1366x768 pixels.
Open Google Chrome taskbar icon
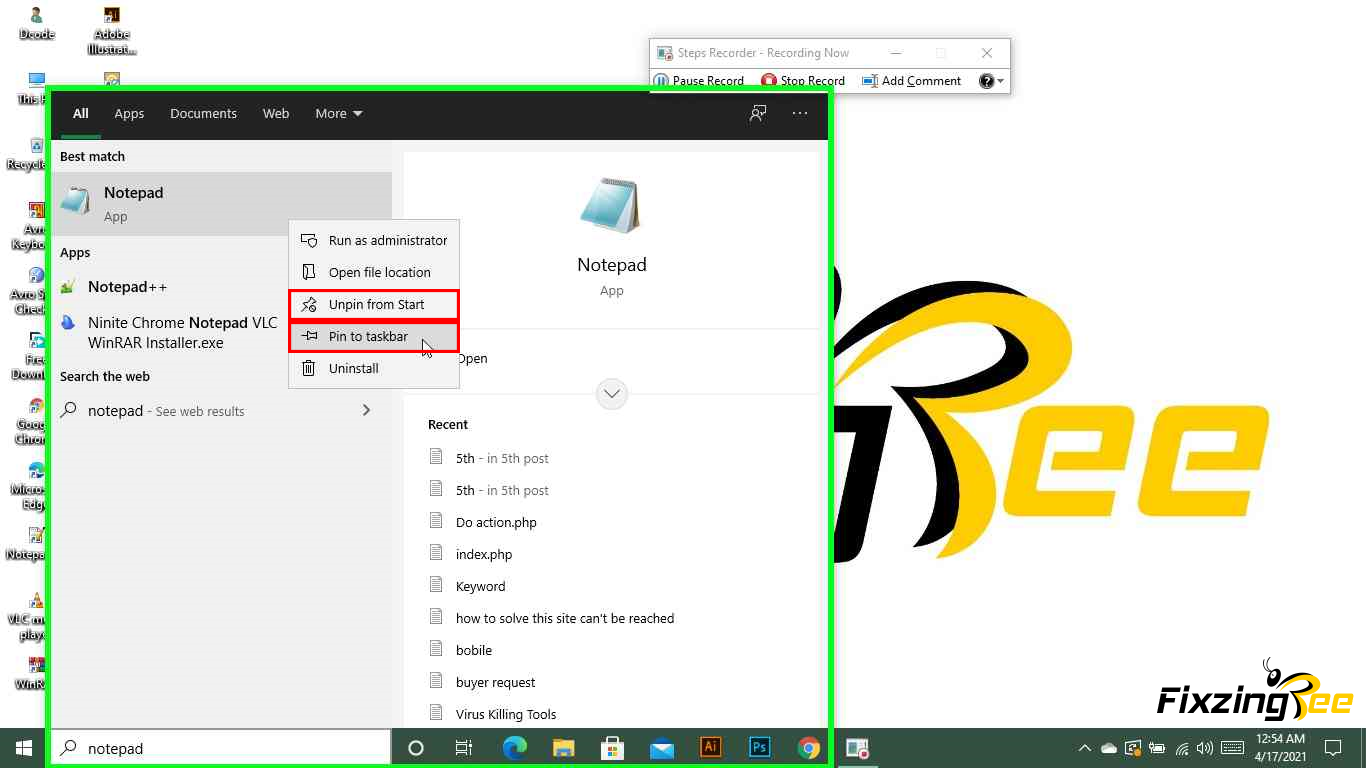(809, 748)
